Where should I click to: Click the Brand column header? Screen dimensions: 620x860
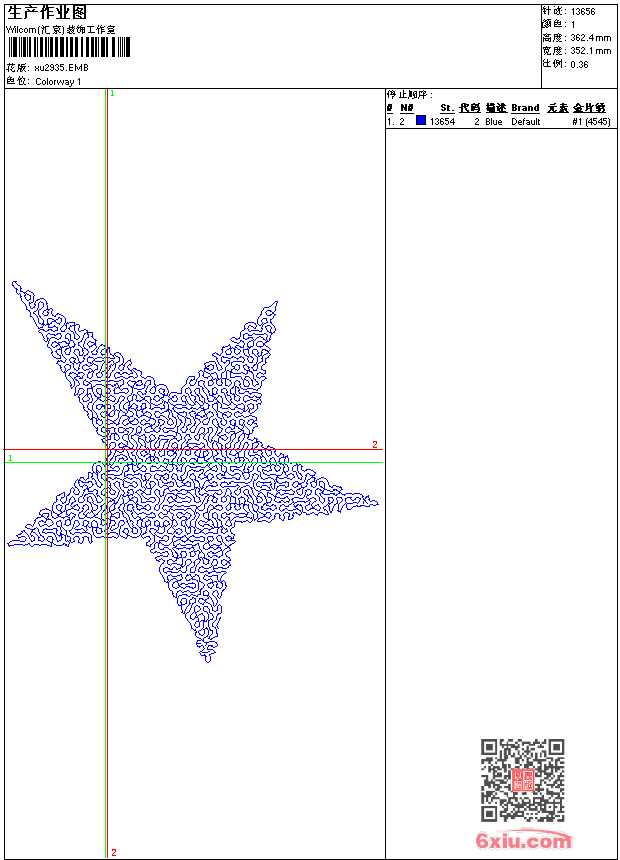click(x=525, y=108)
